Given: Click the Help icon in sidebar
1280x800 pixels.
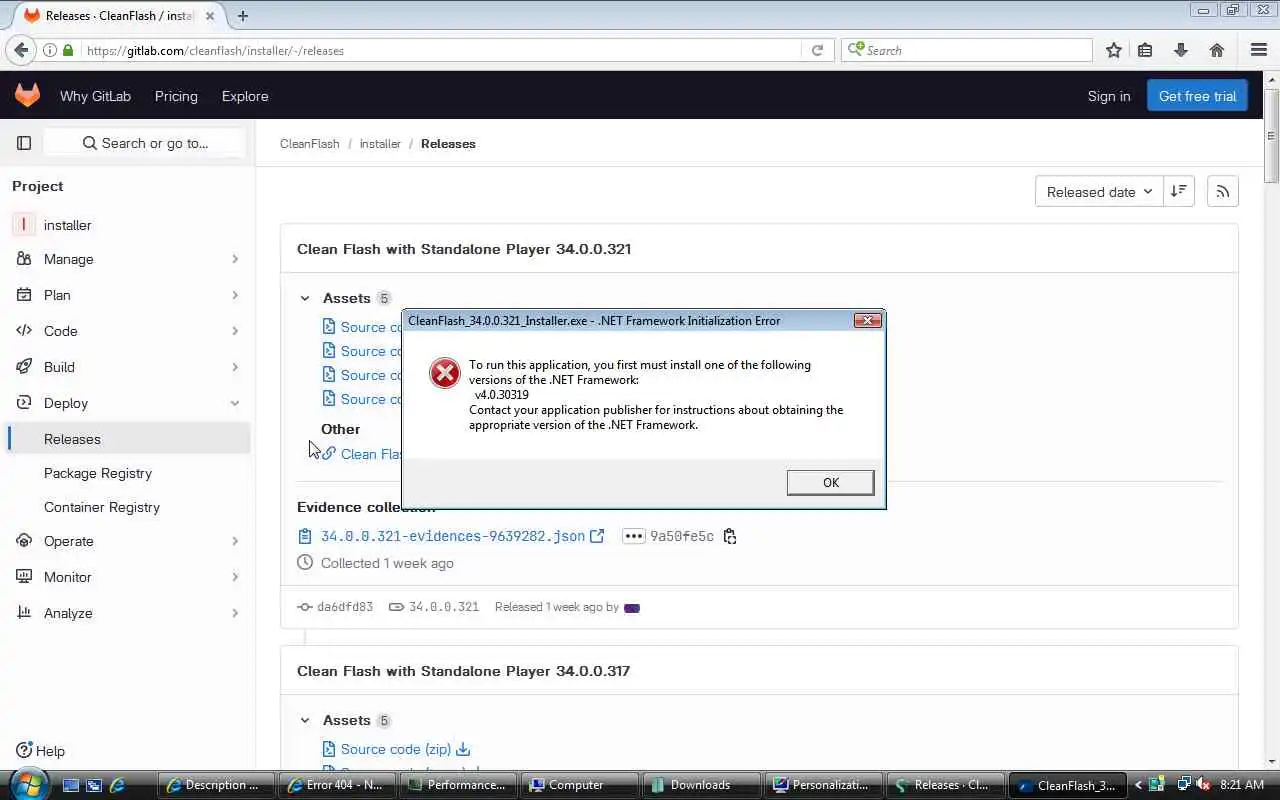Looking at the screenshot, I should [x=24, y=751].
